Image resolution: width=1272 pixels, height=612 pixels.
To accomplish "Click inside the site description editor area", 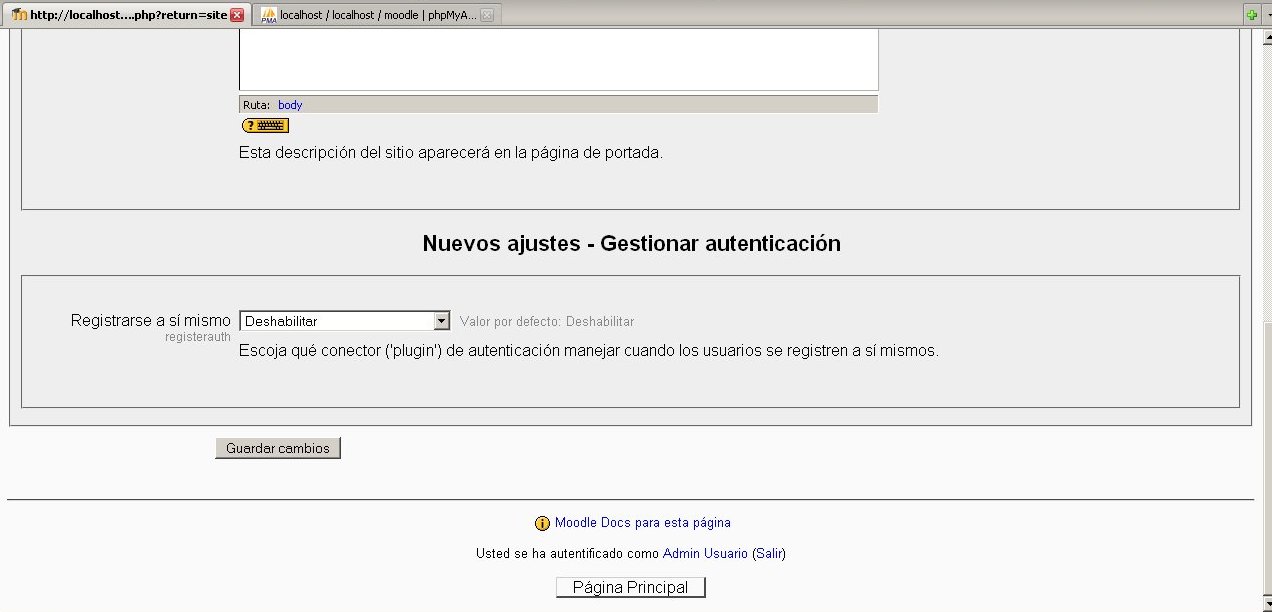I will pos(558,60).
